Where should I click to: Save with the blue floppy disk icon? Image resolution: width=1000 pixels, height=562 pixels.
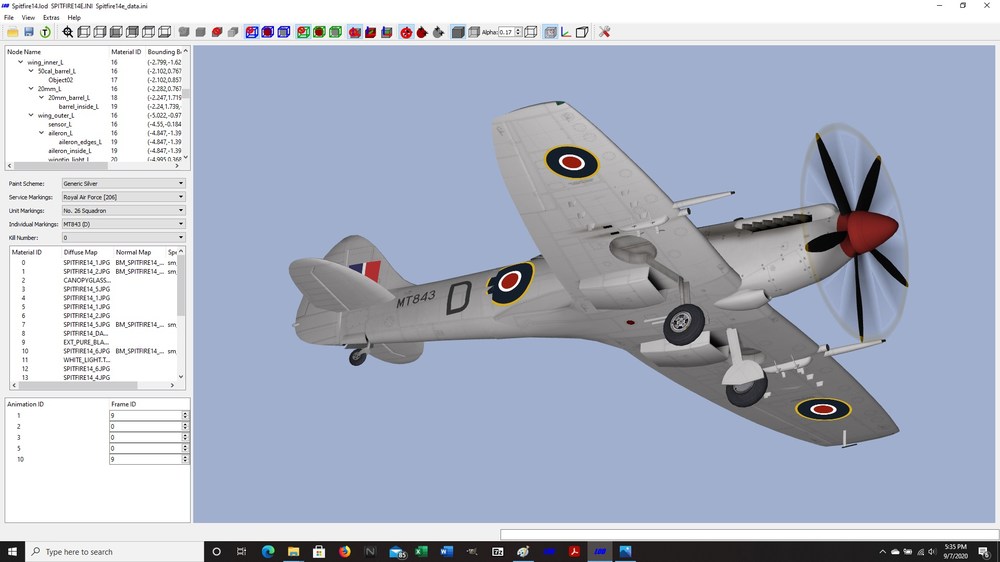click(x=29, y=32)
